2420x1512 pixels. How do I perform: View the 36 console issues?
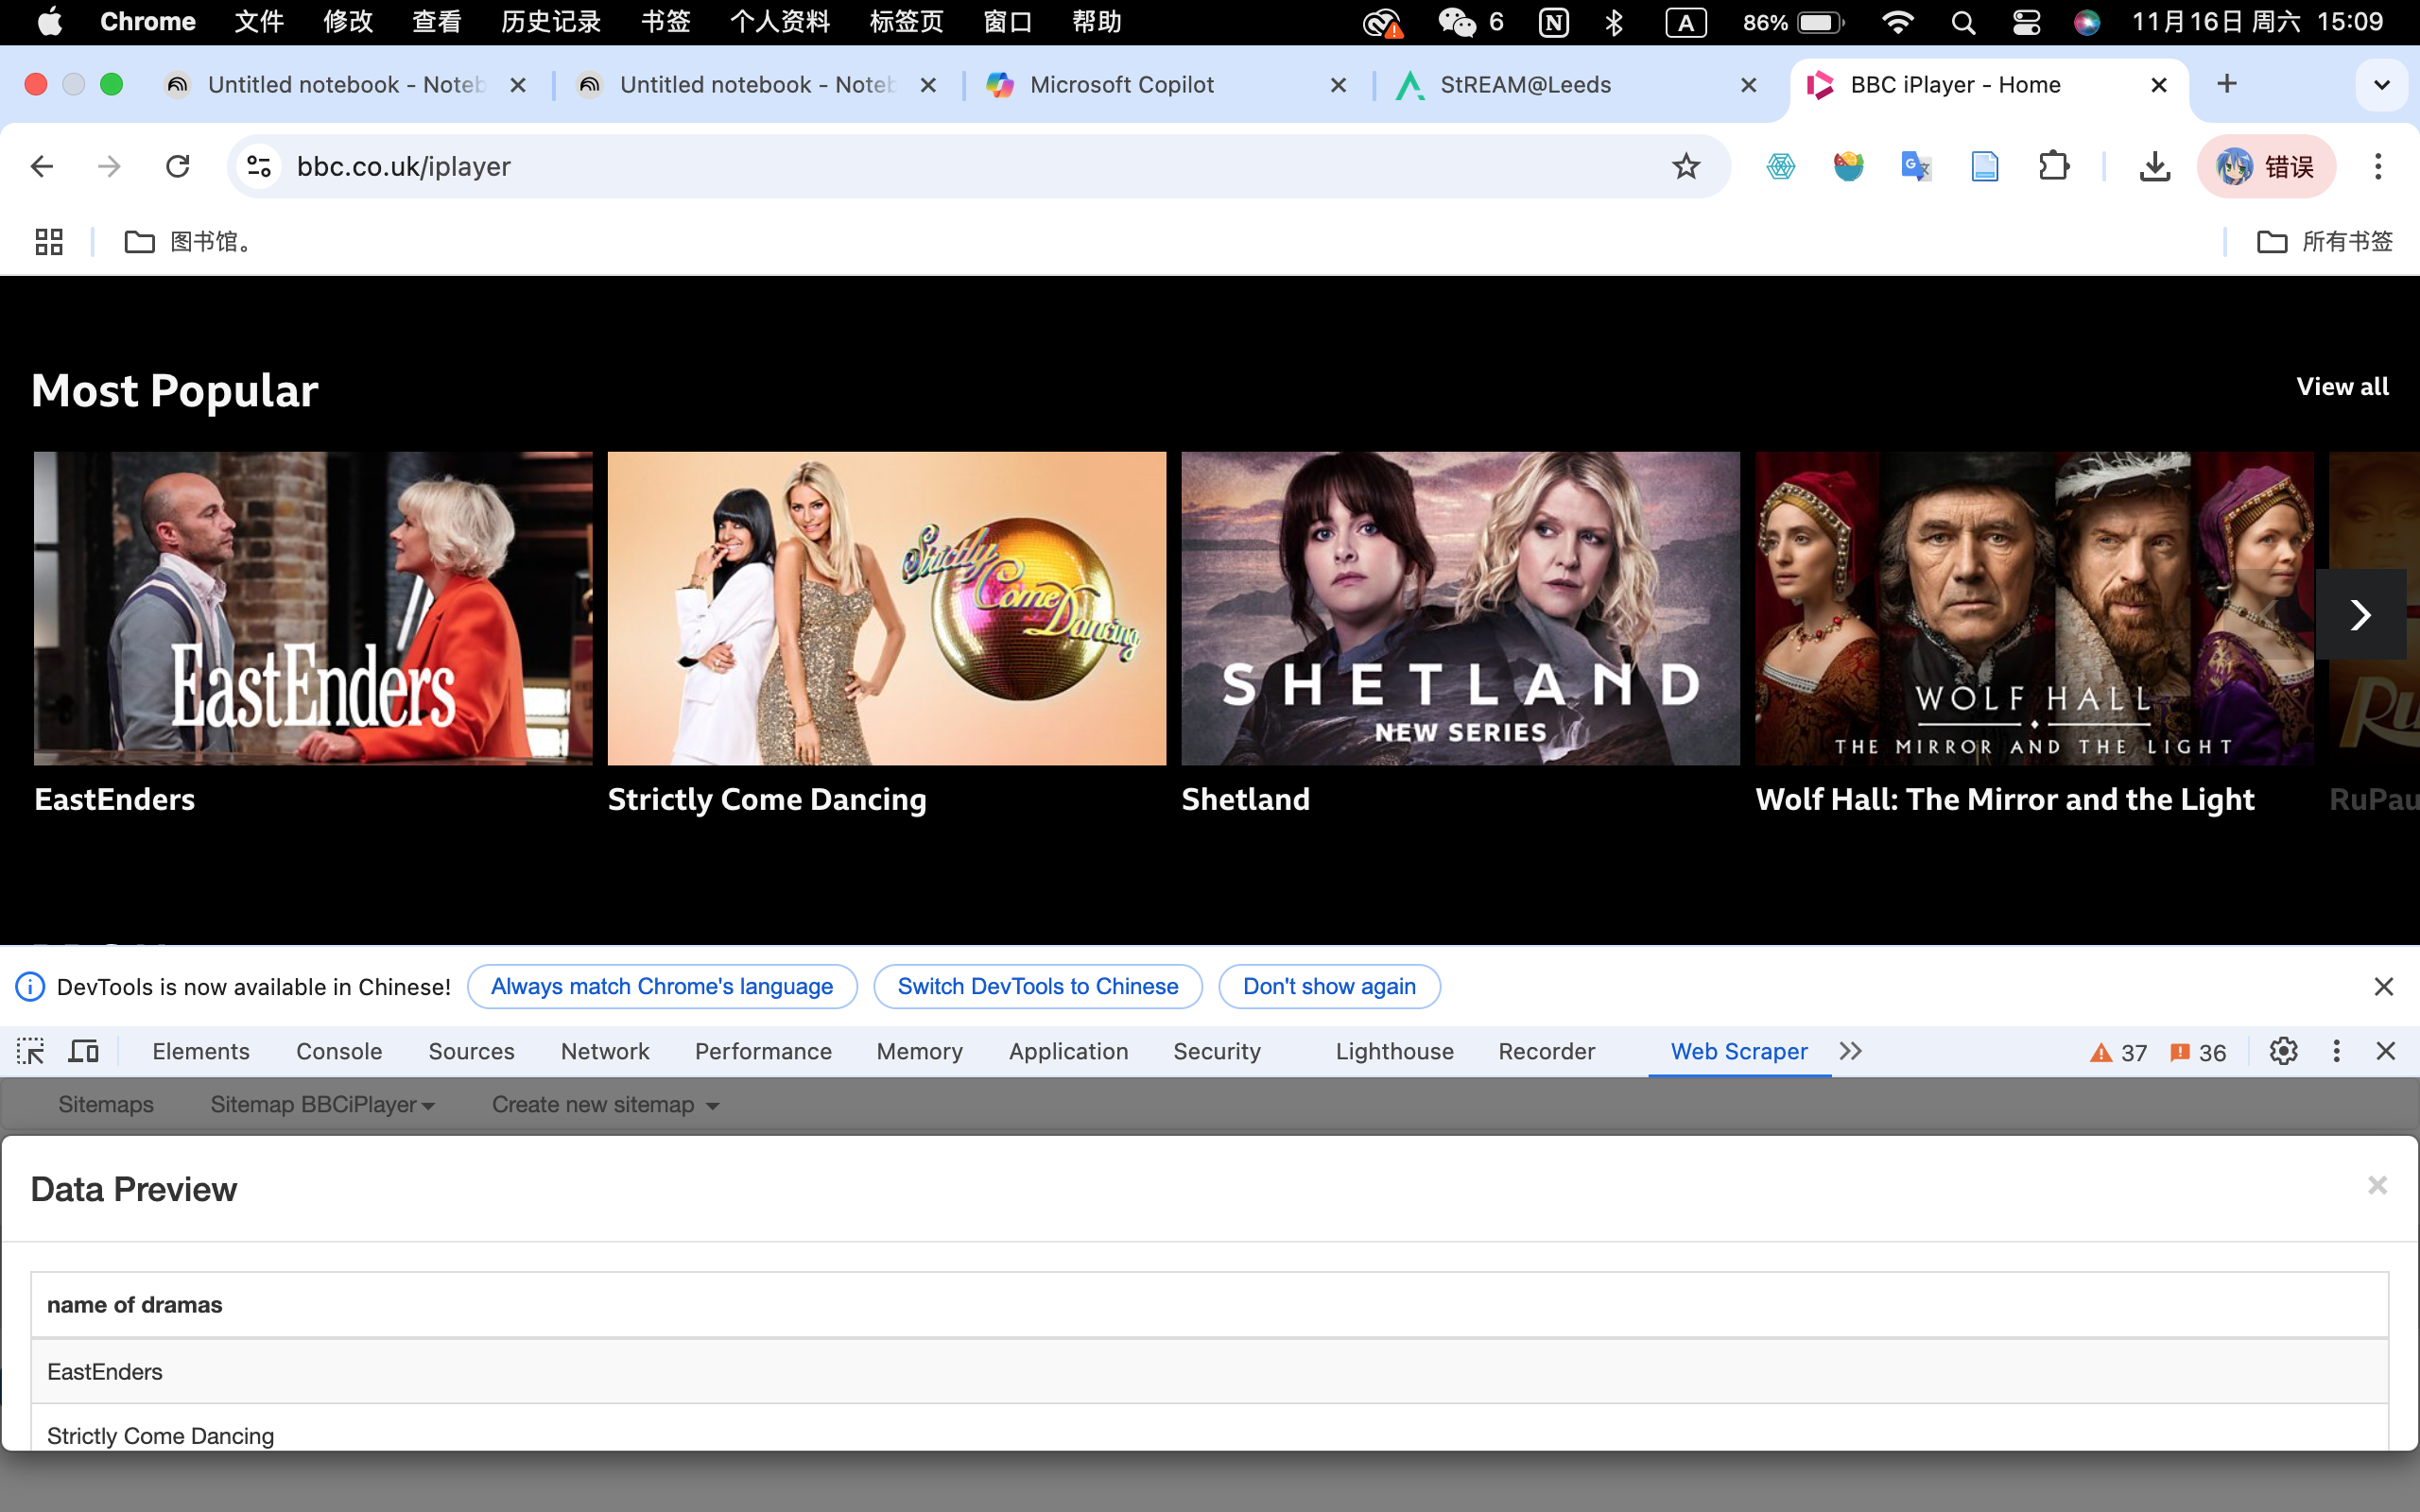pyautogui.click(x=2198, y=1052)
